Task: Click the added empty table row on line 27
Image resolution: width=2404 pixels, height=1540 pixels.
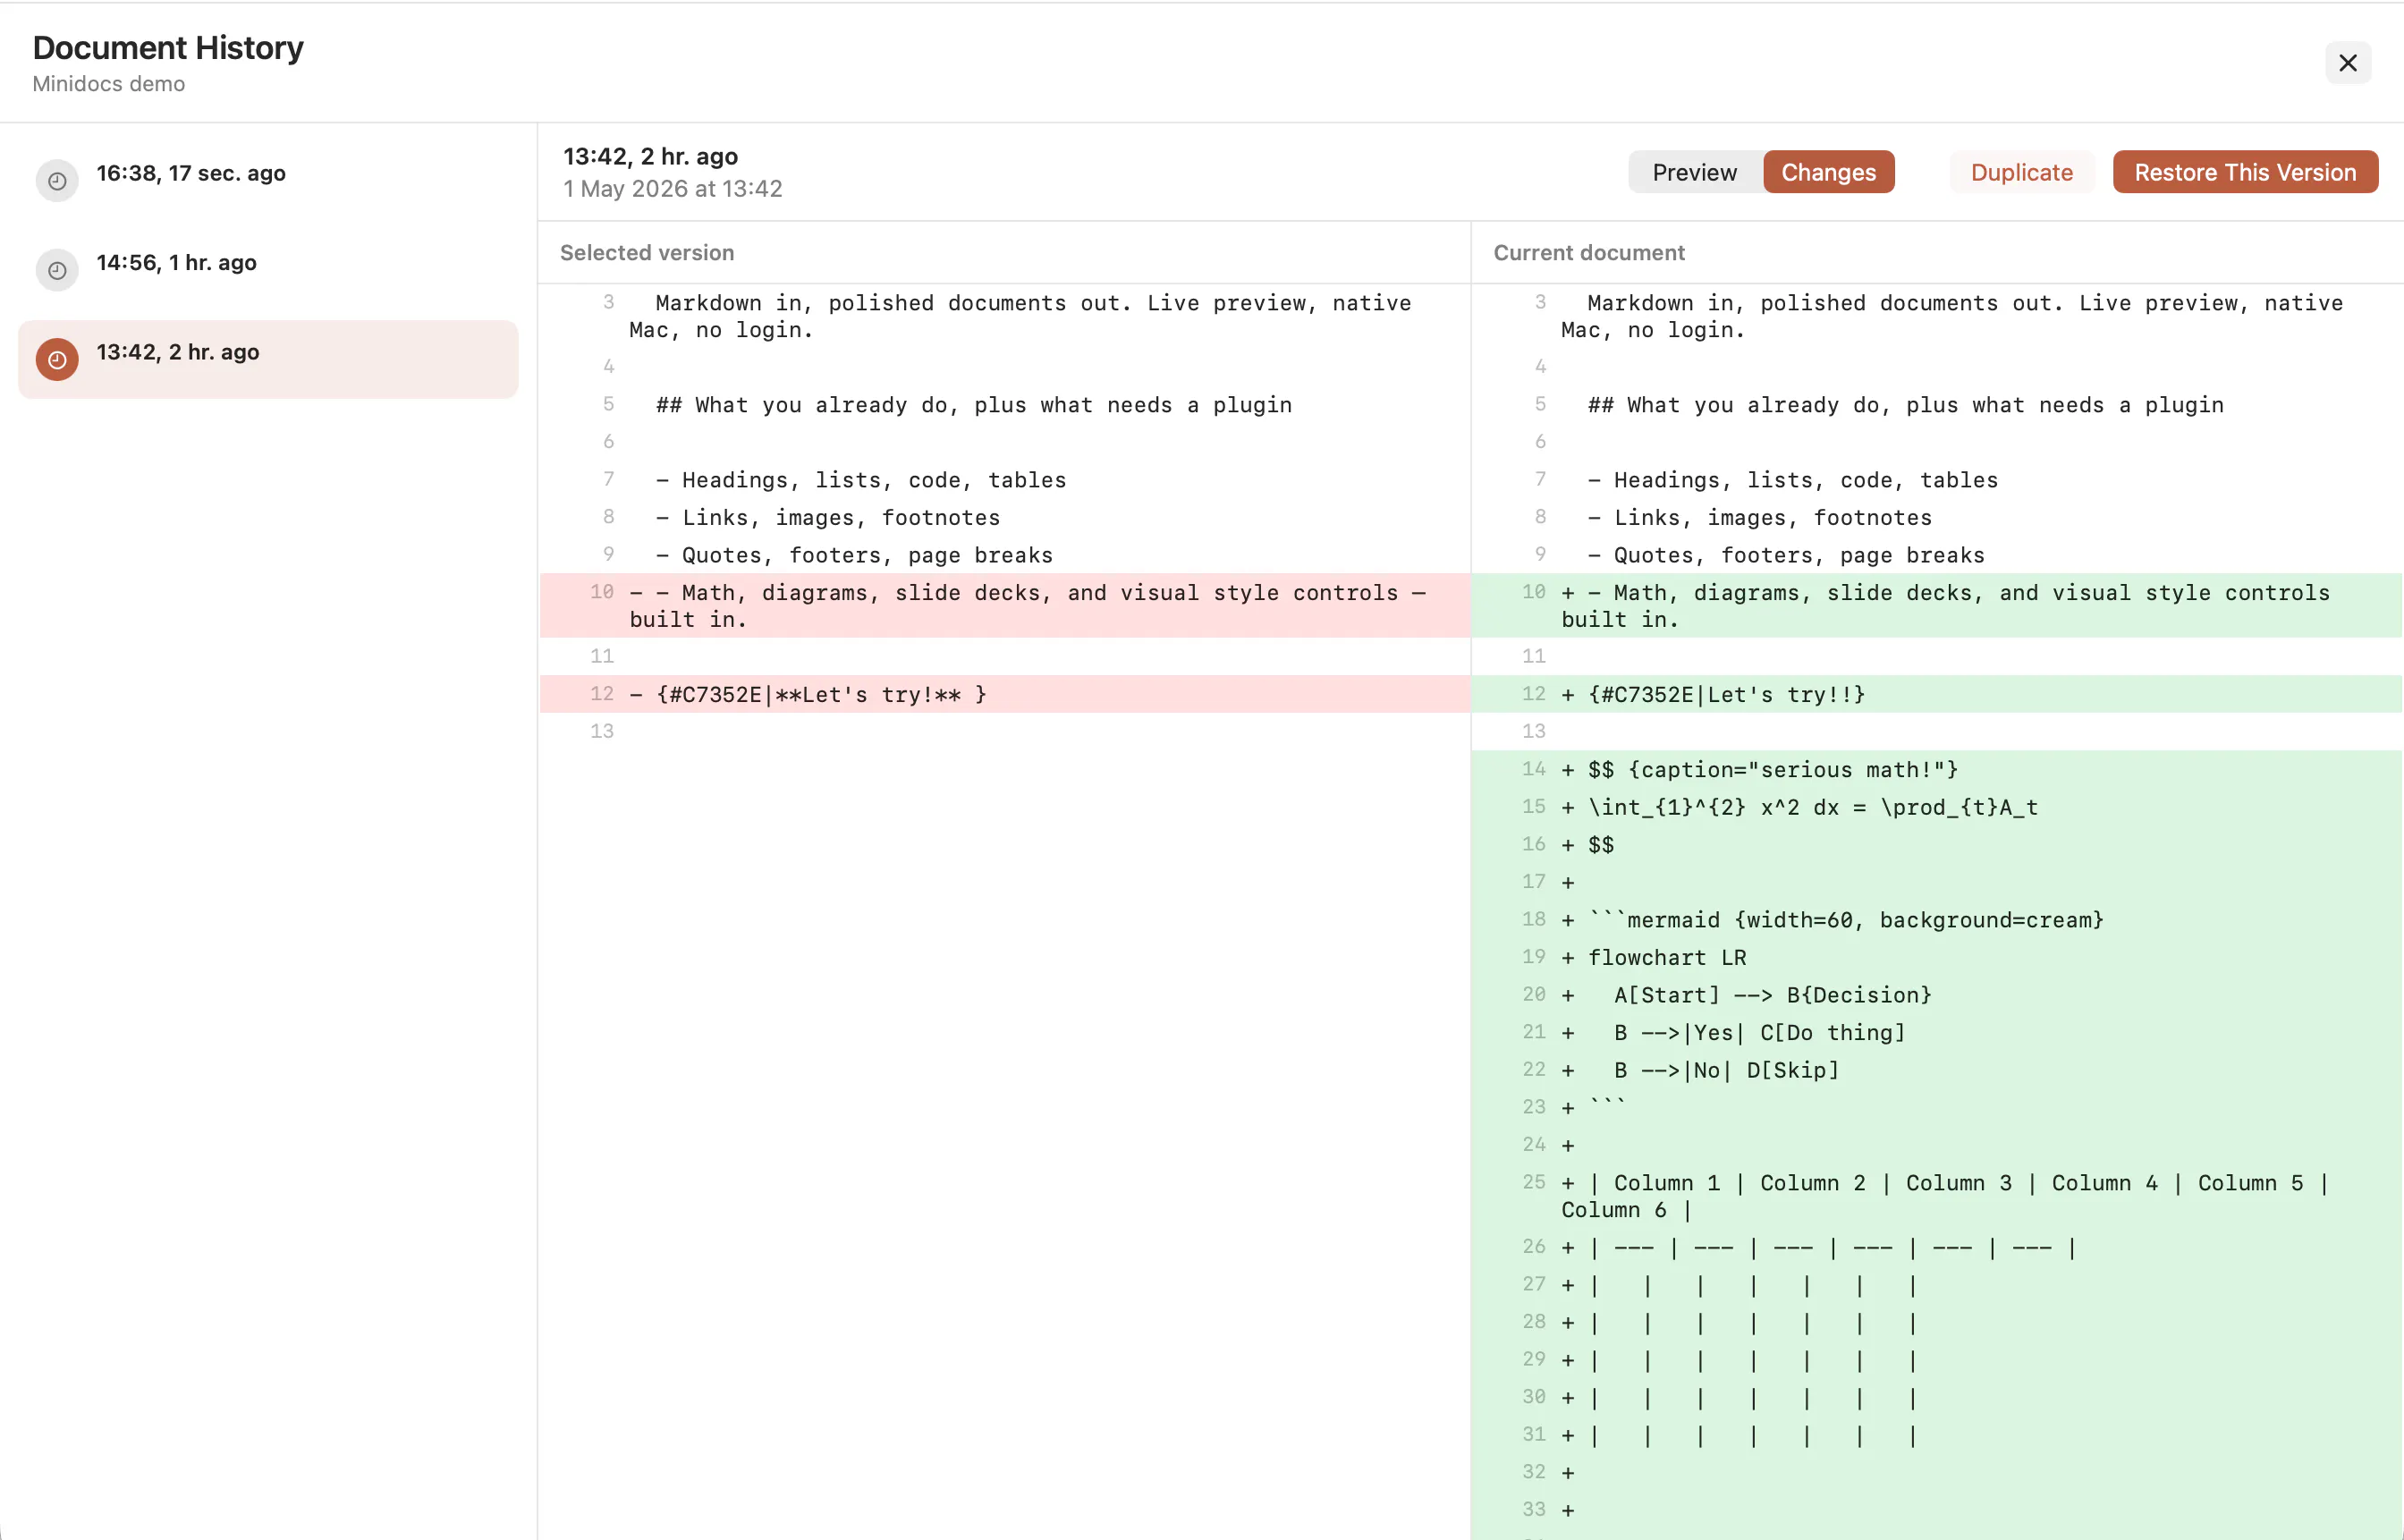Action: click(x=1937, y=1285)
